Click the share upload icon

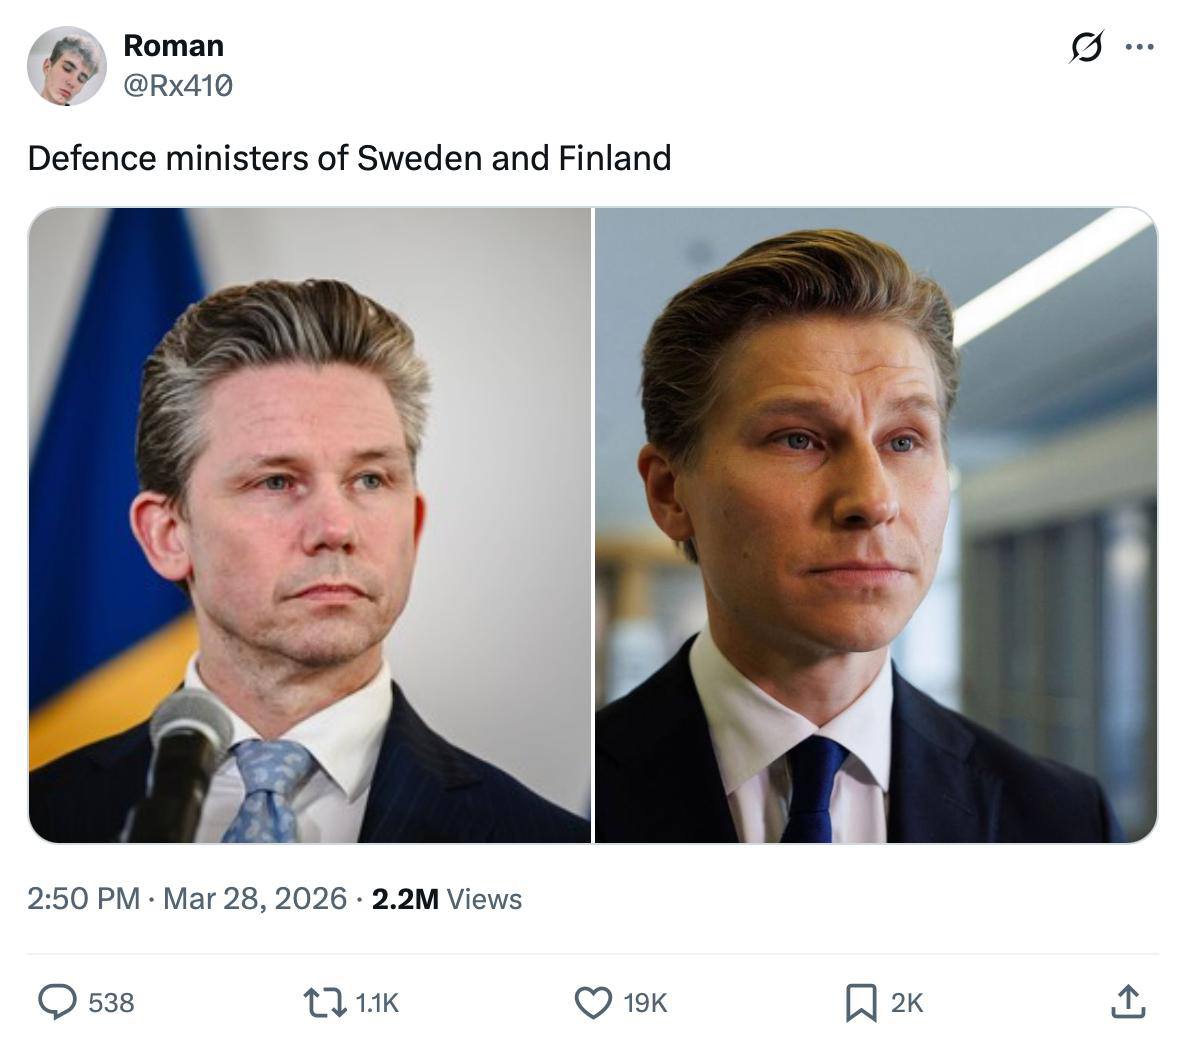pyautogui.click(x=1127, y=1001)
